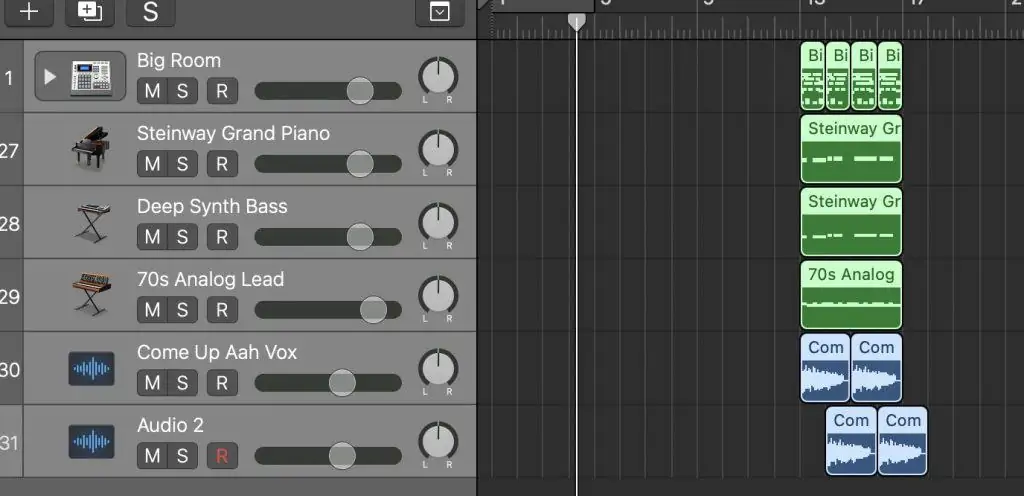Select the region on Deep Synth Bass track
The width and height of the screenshot is (1024, 496).
point(852,223)
